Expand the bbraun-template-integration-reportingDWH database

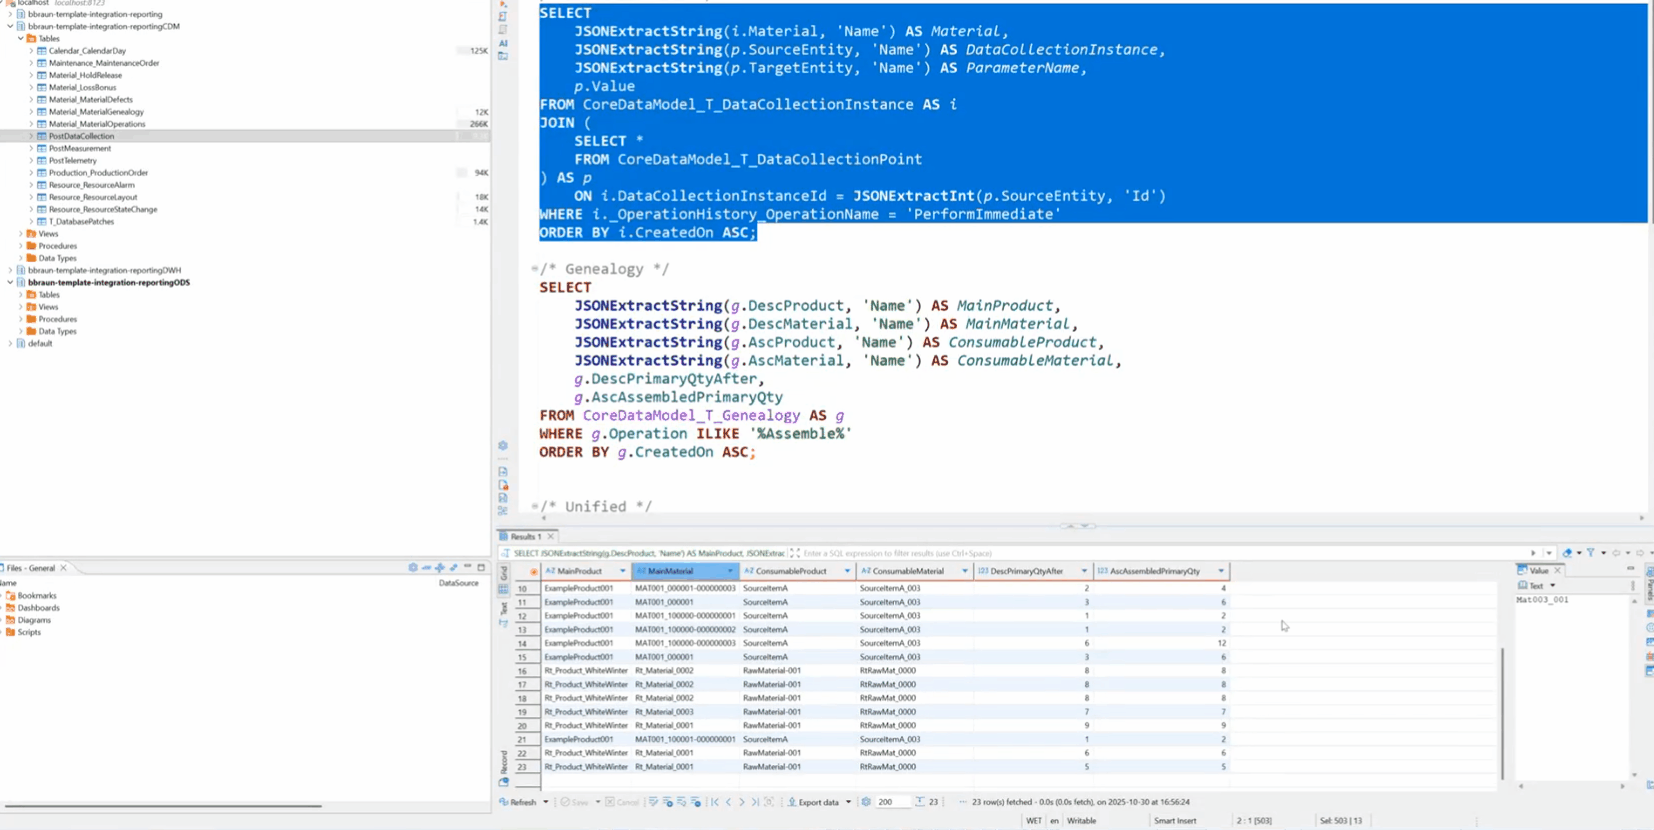(10, 270)
